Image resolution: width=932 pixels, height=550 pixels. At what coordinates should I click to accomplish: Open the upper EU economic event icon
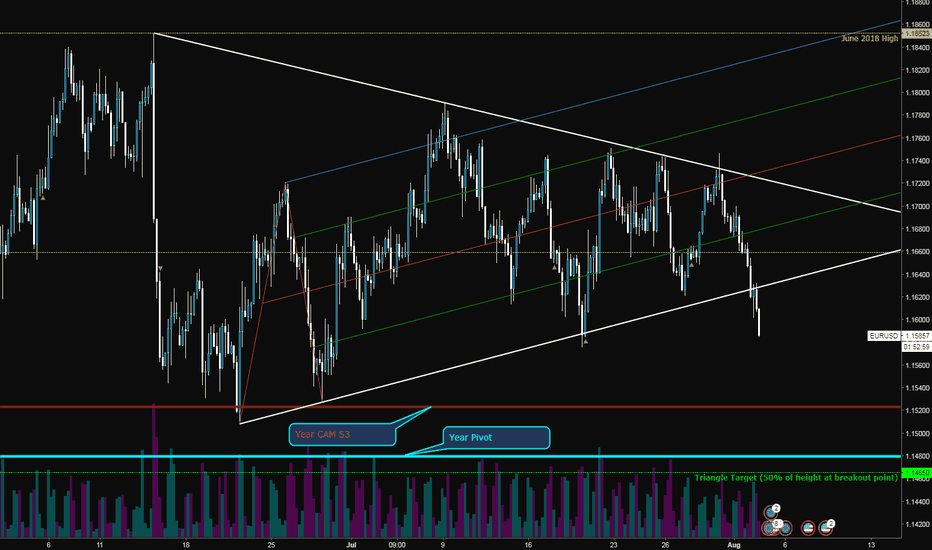tap(771, 512)
